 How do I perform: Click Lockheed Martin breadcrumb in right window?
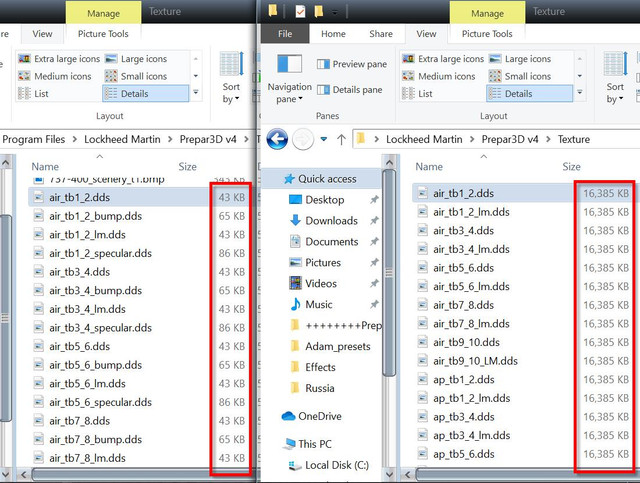click(424, 140)
